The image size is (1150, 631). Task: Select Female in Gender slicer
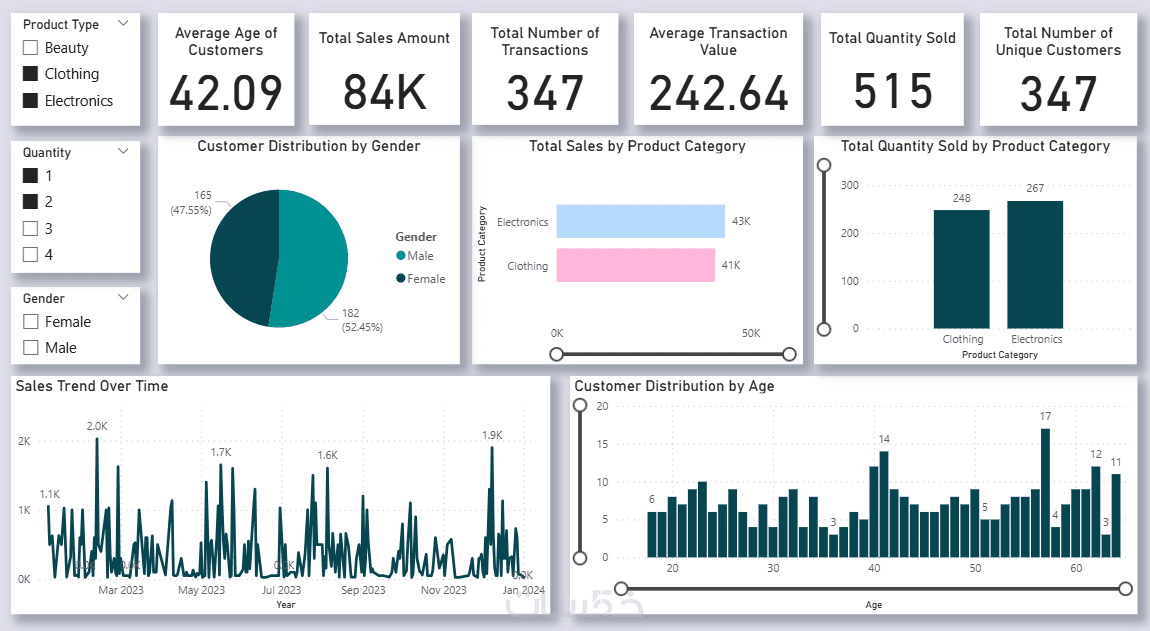point(30,321)
